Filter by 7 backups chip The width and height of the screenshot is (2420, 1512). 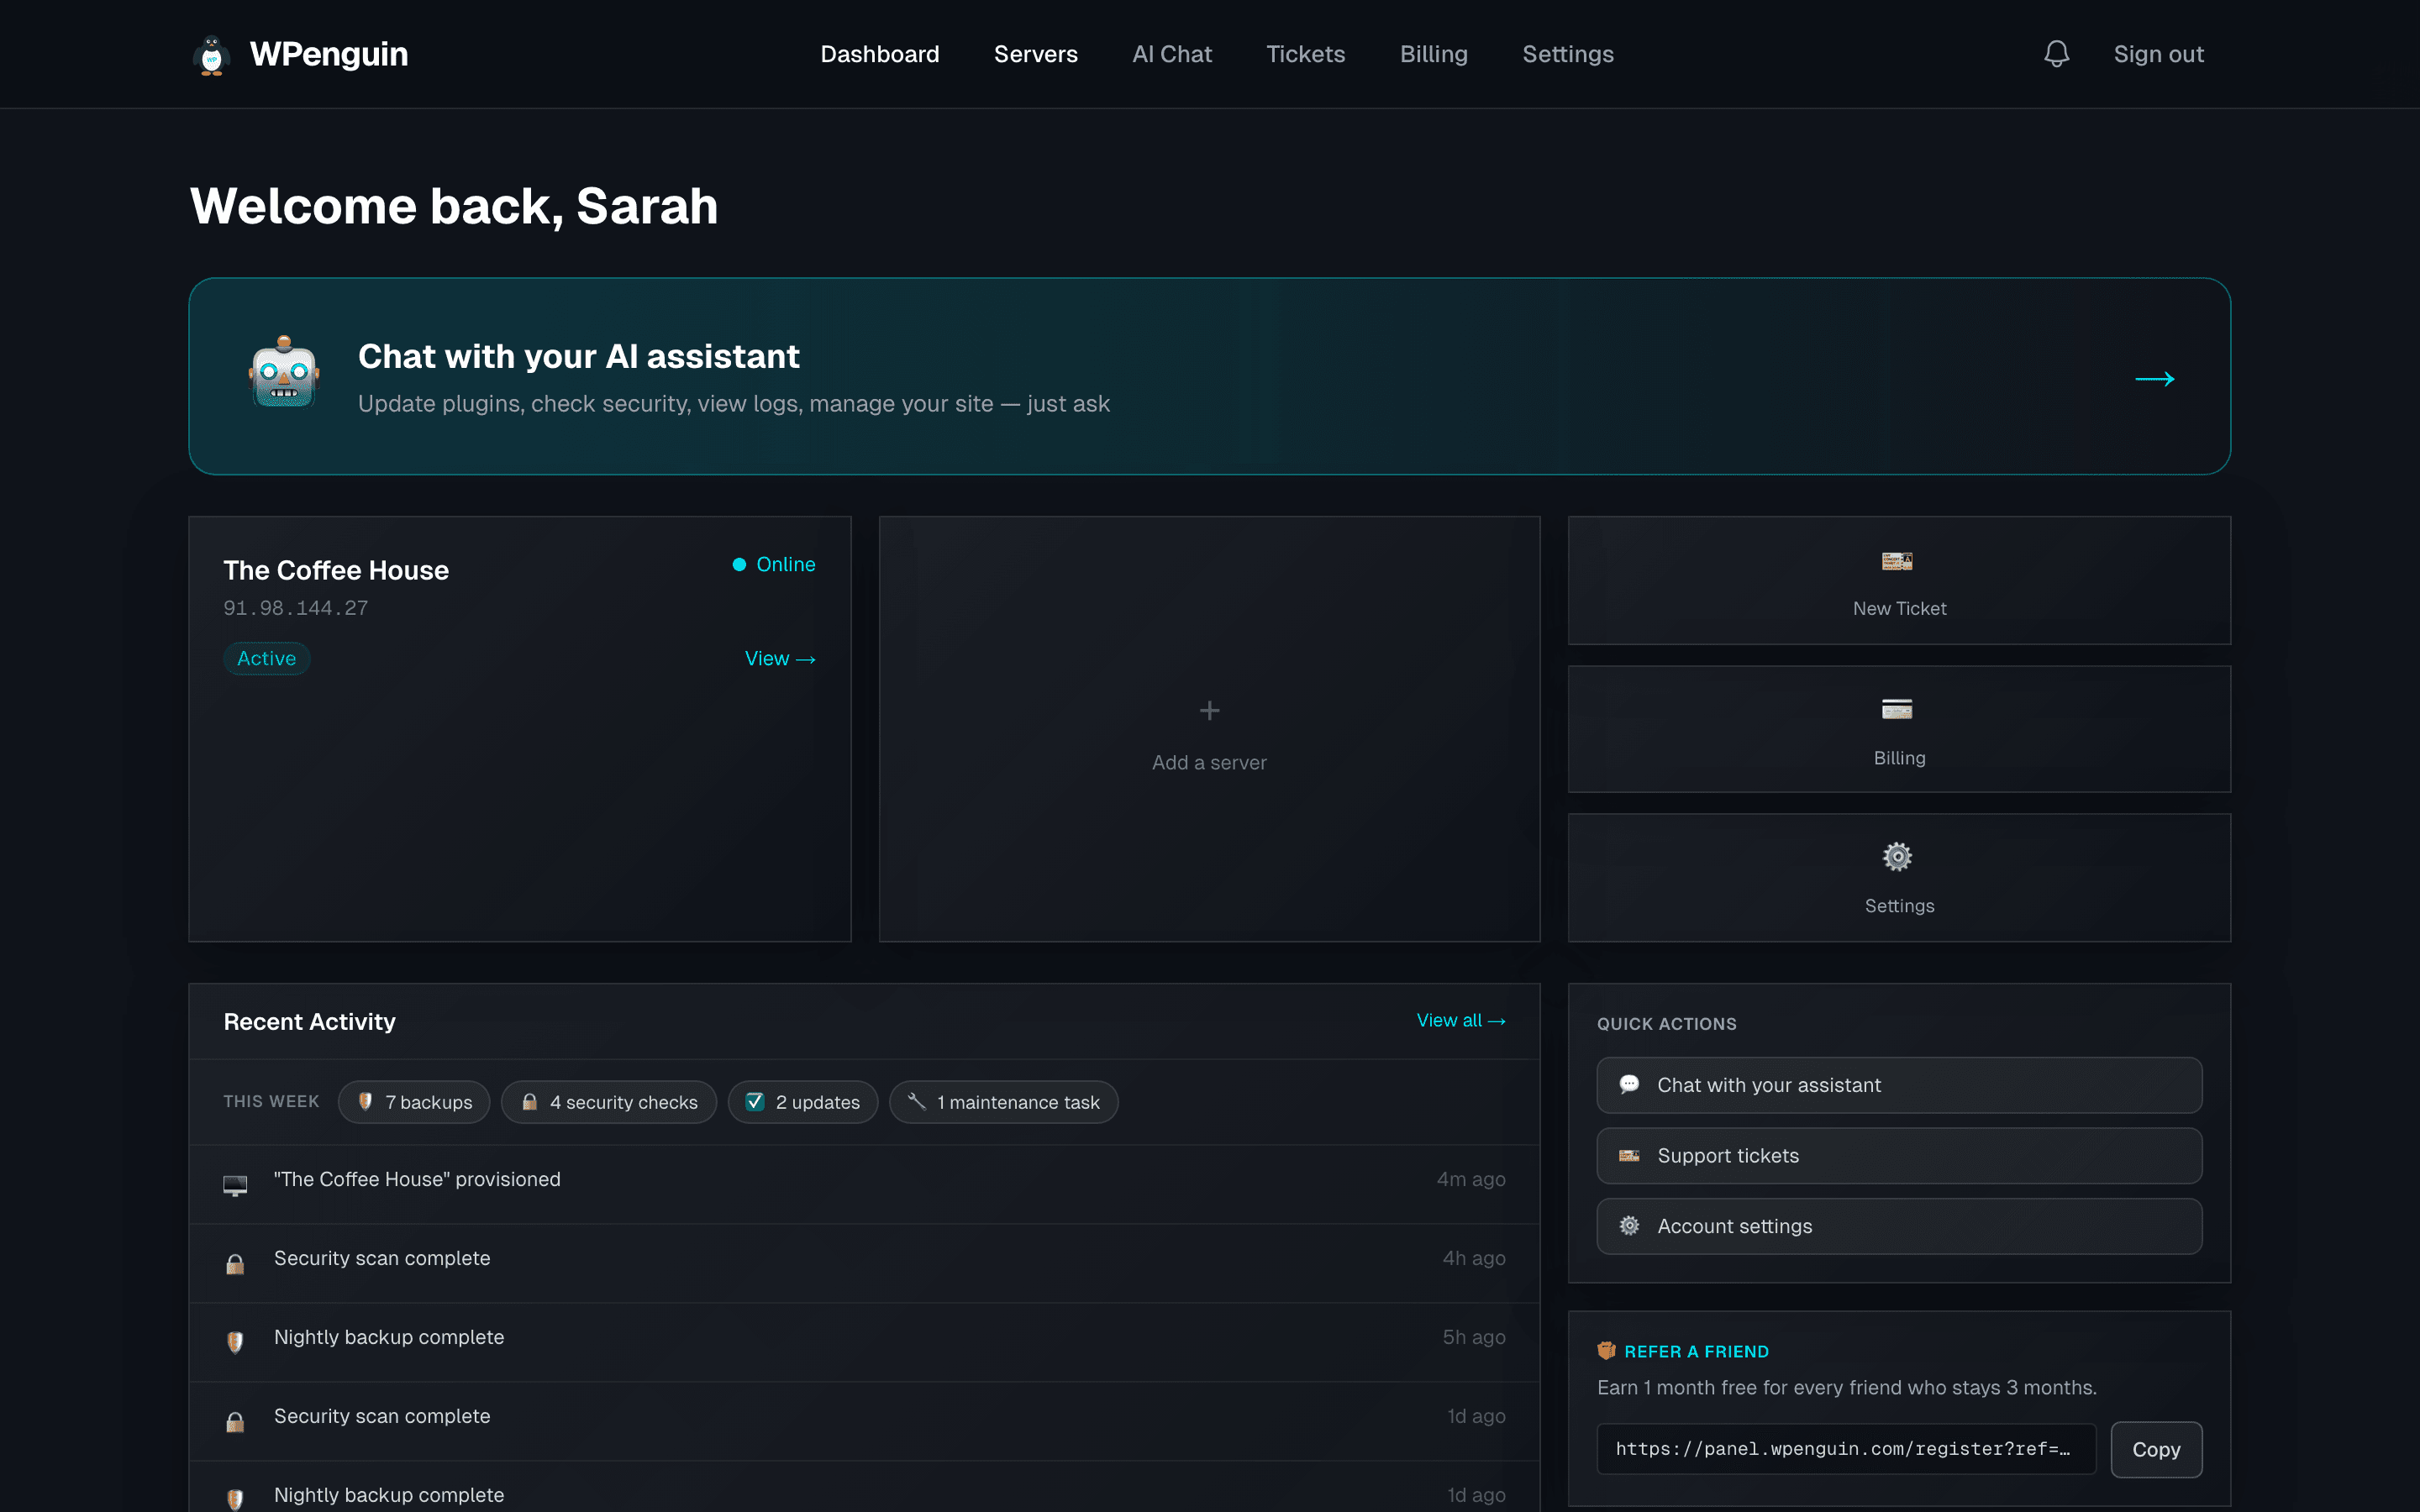click(414, 1102)
